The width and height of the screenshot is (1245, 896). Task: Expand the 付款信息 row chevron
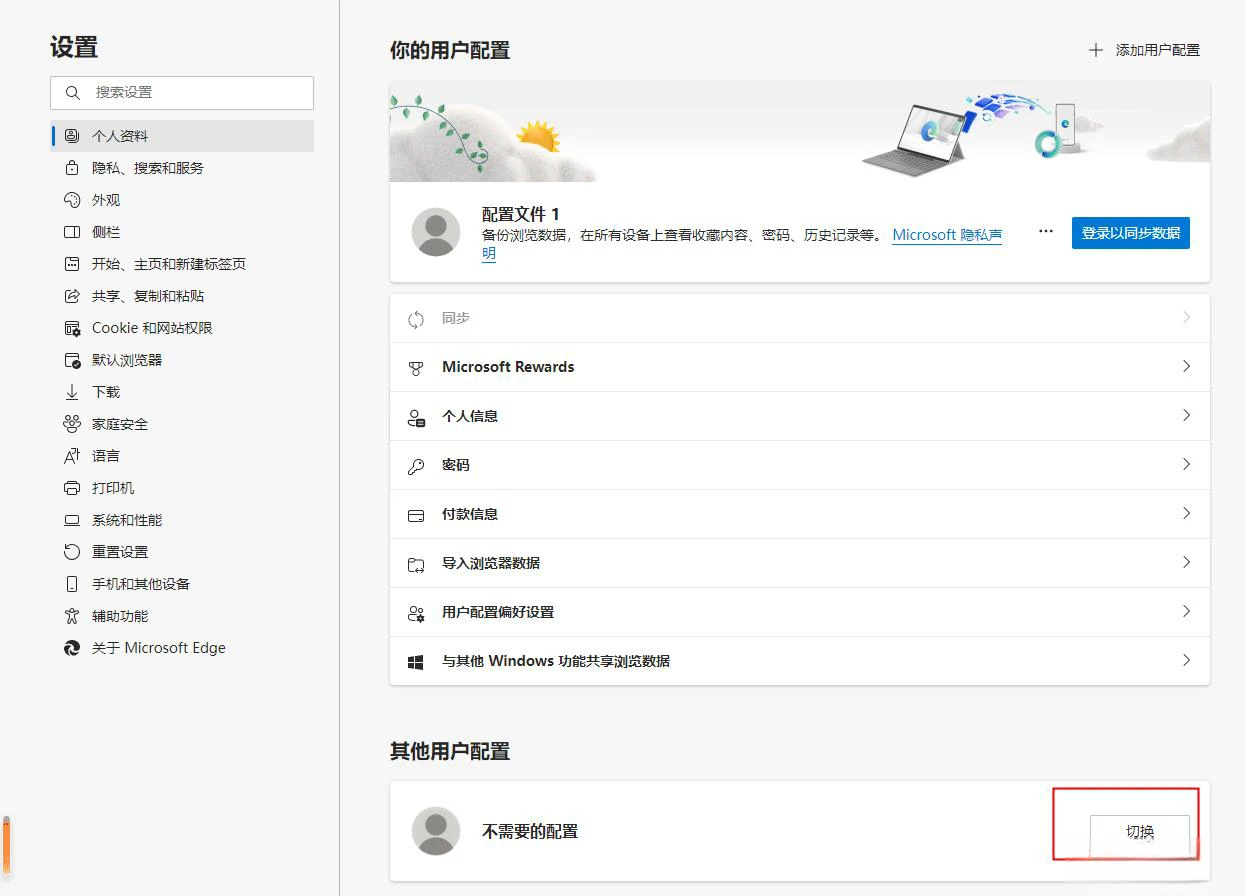point(1187,513)
